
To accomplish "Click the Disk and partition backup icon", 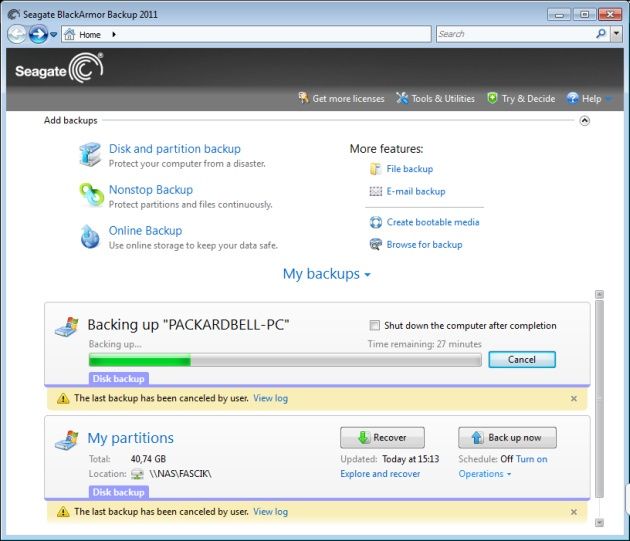I will (90, 154).
